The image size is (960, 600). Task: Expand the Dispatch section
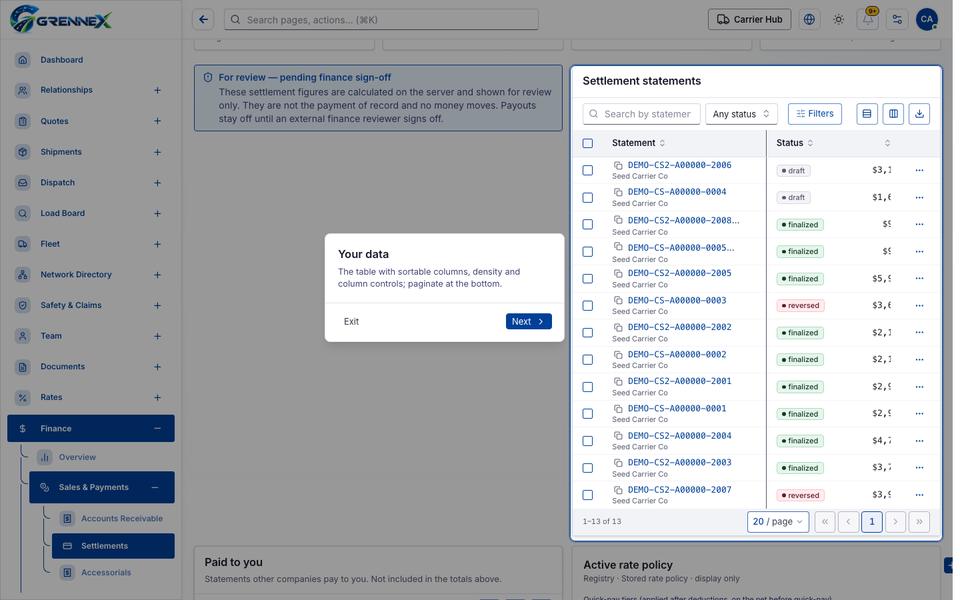click(157, 182)
